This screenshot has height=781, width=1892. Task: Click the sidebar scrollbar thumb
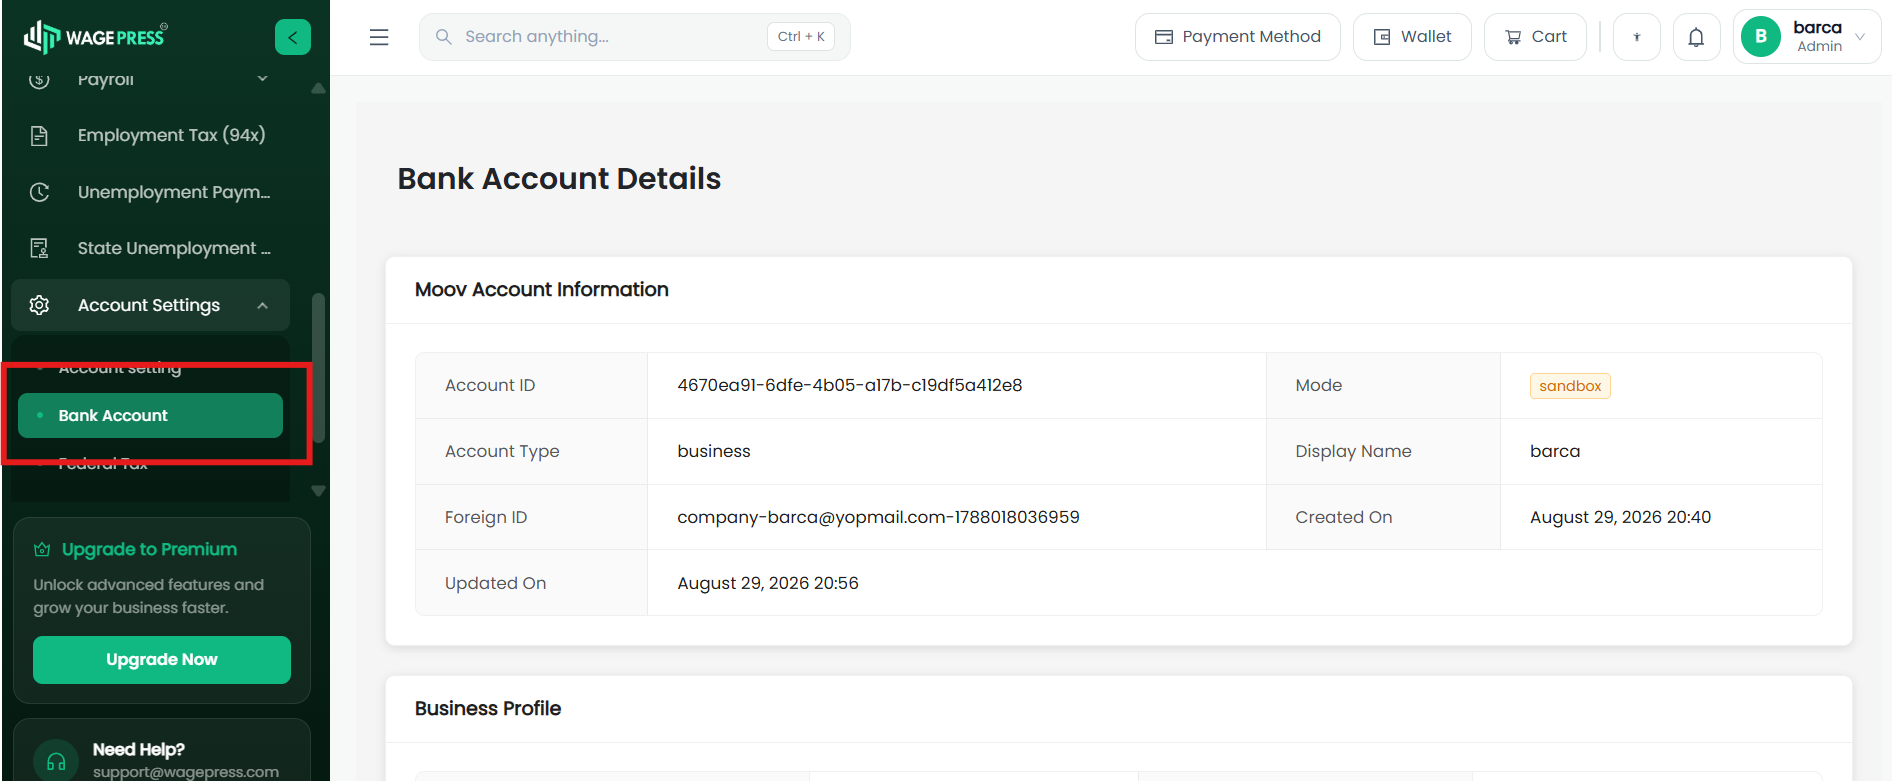coord(318,367)
